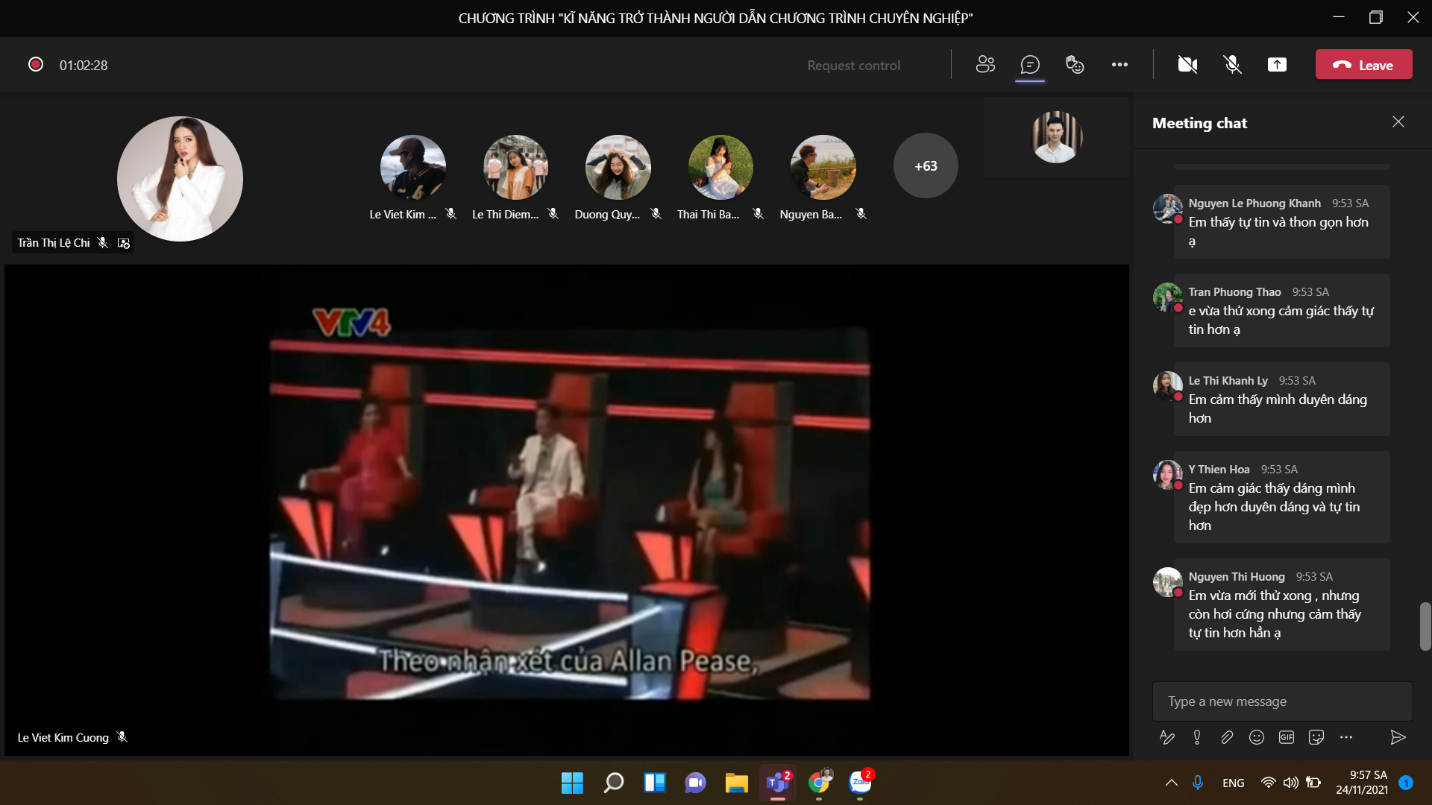1432x805 pixels.
Task: Open the reactions and raise hand icon
Action: coord(1075,65)
